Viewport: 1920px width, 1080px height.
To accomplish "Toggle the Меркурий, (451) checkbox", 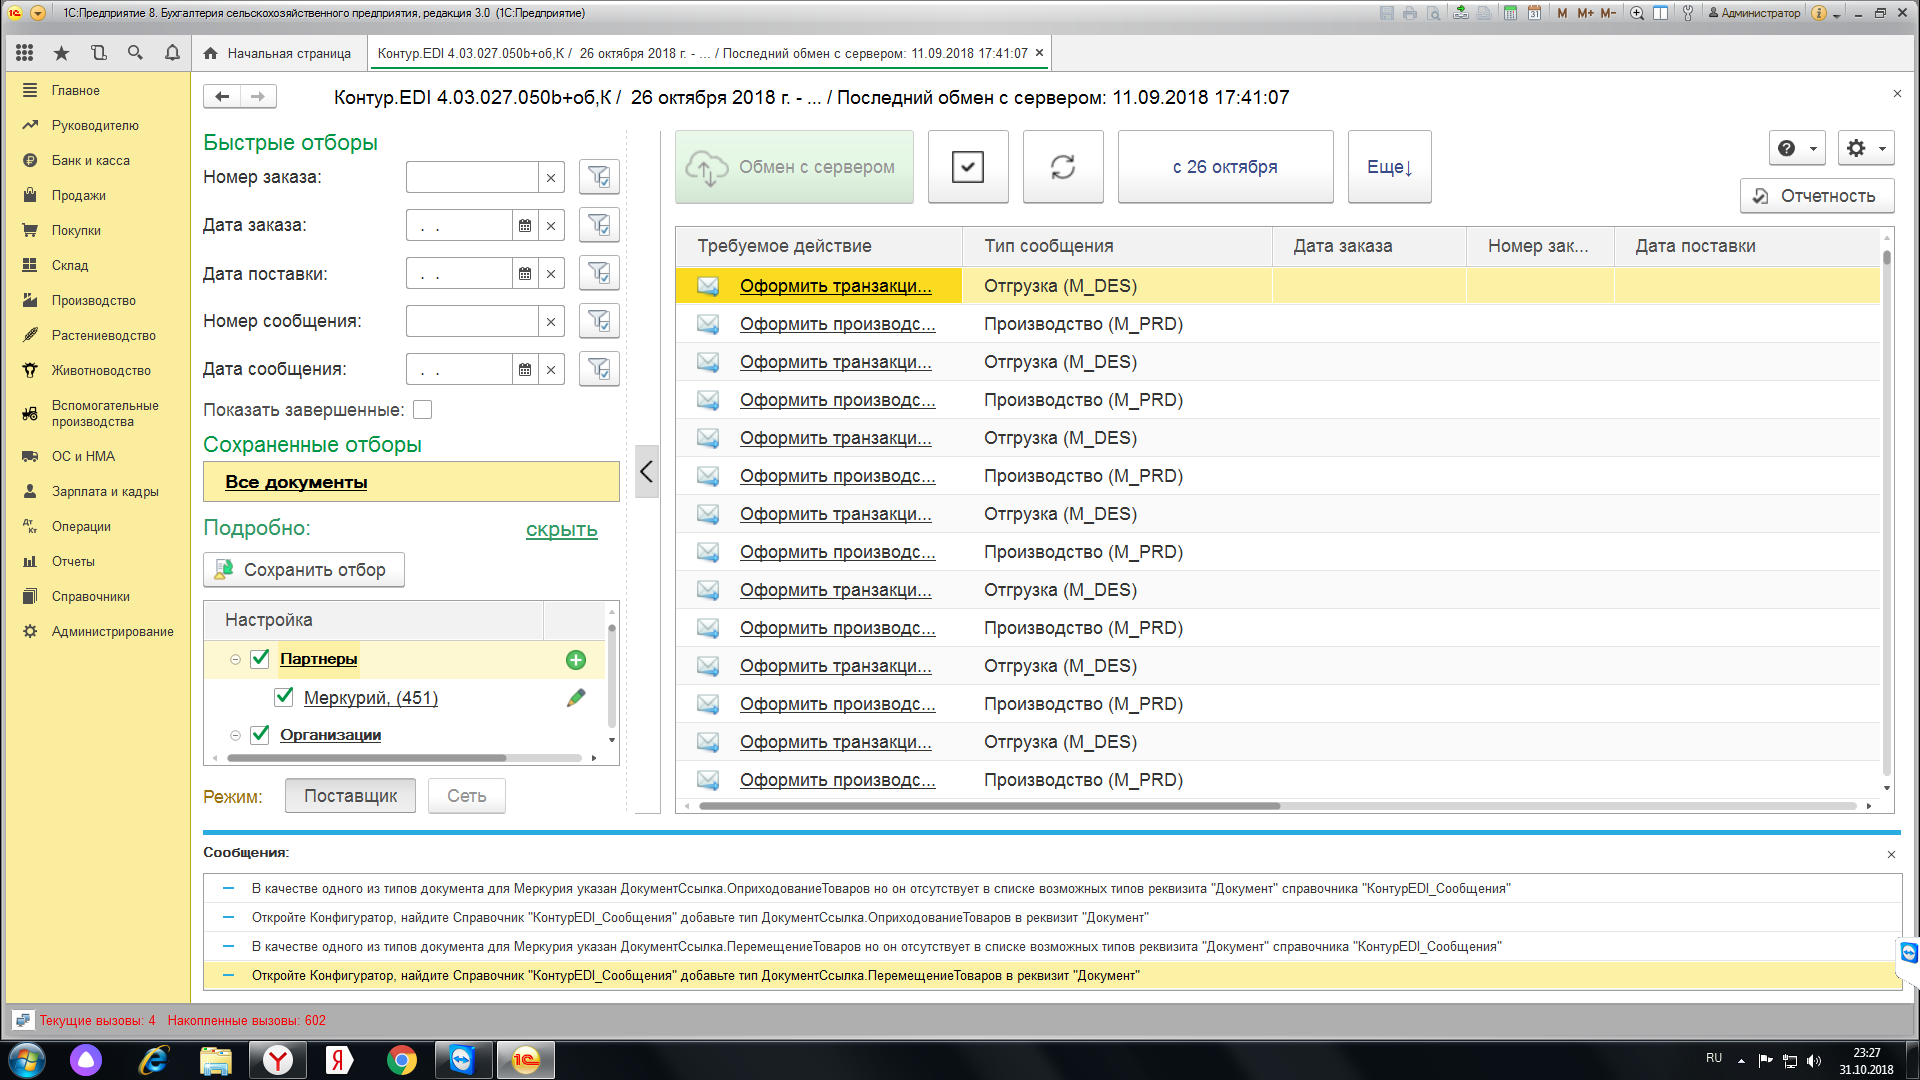I will coord(284,697).
